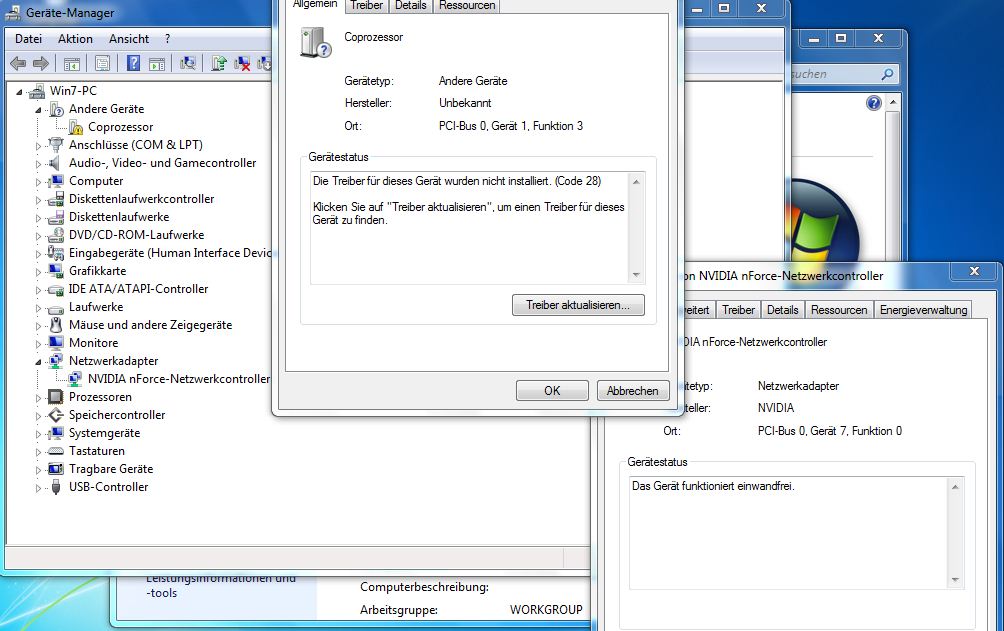Select NVIDIA nForce-Netzwerkcontroller in device tree
This screenshot has width=1004, height=631.
pyautogui.click(x=179, y=379)
